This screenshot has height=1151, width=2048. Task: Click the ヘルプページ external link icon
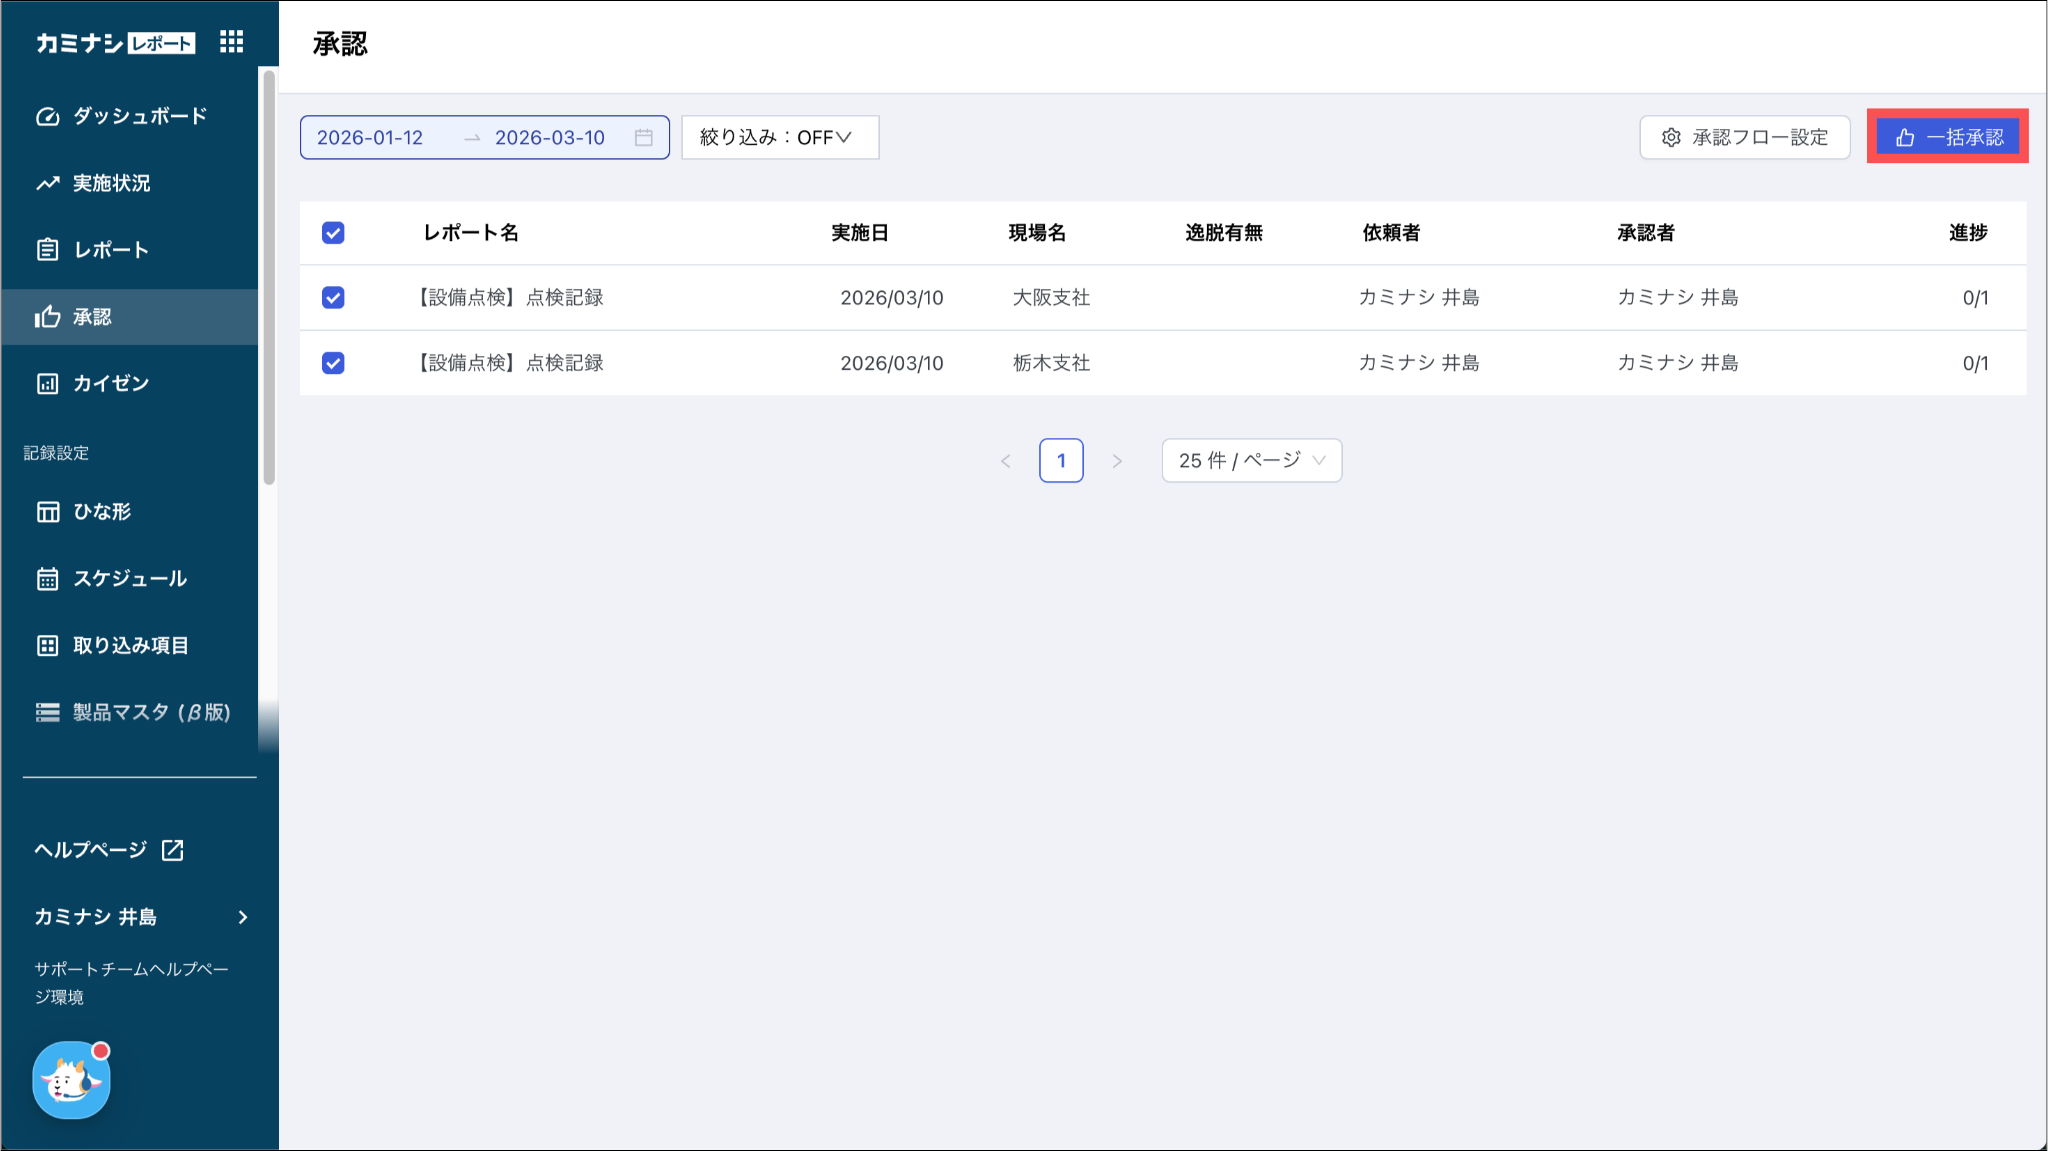(173, 850)
